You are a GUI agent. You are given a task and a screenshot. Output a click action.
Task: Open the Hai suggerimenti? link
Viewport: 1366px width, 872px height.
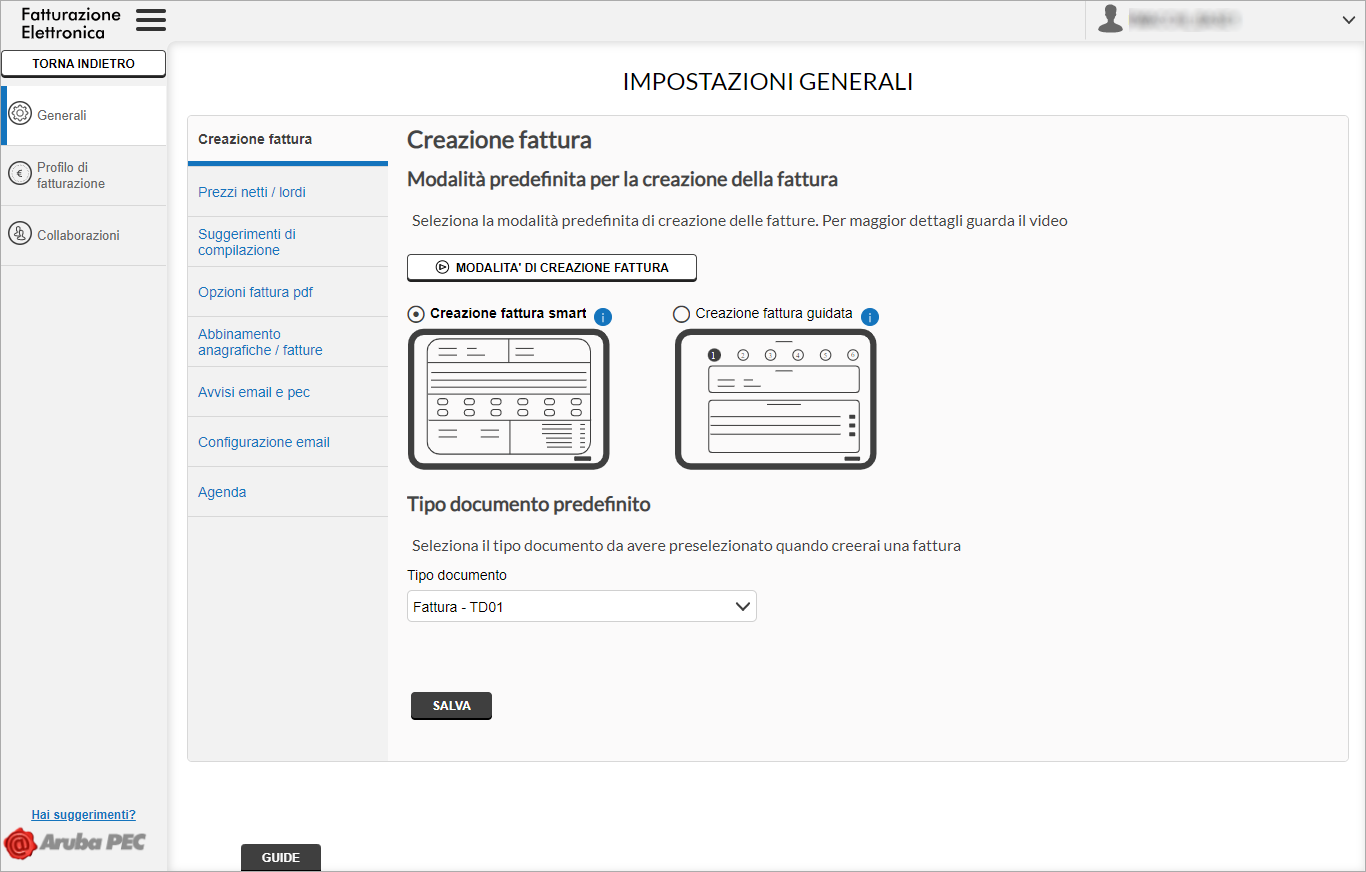[x=83, y=814]
